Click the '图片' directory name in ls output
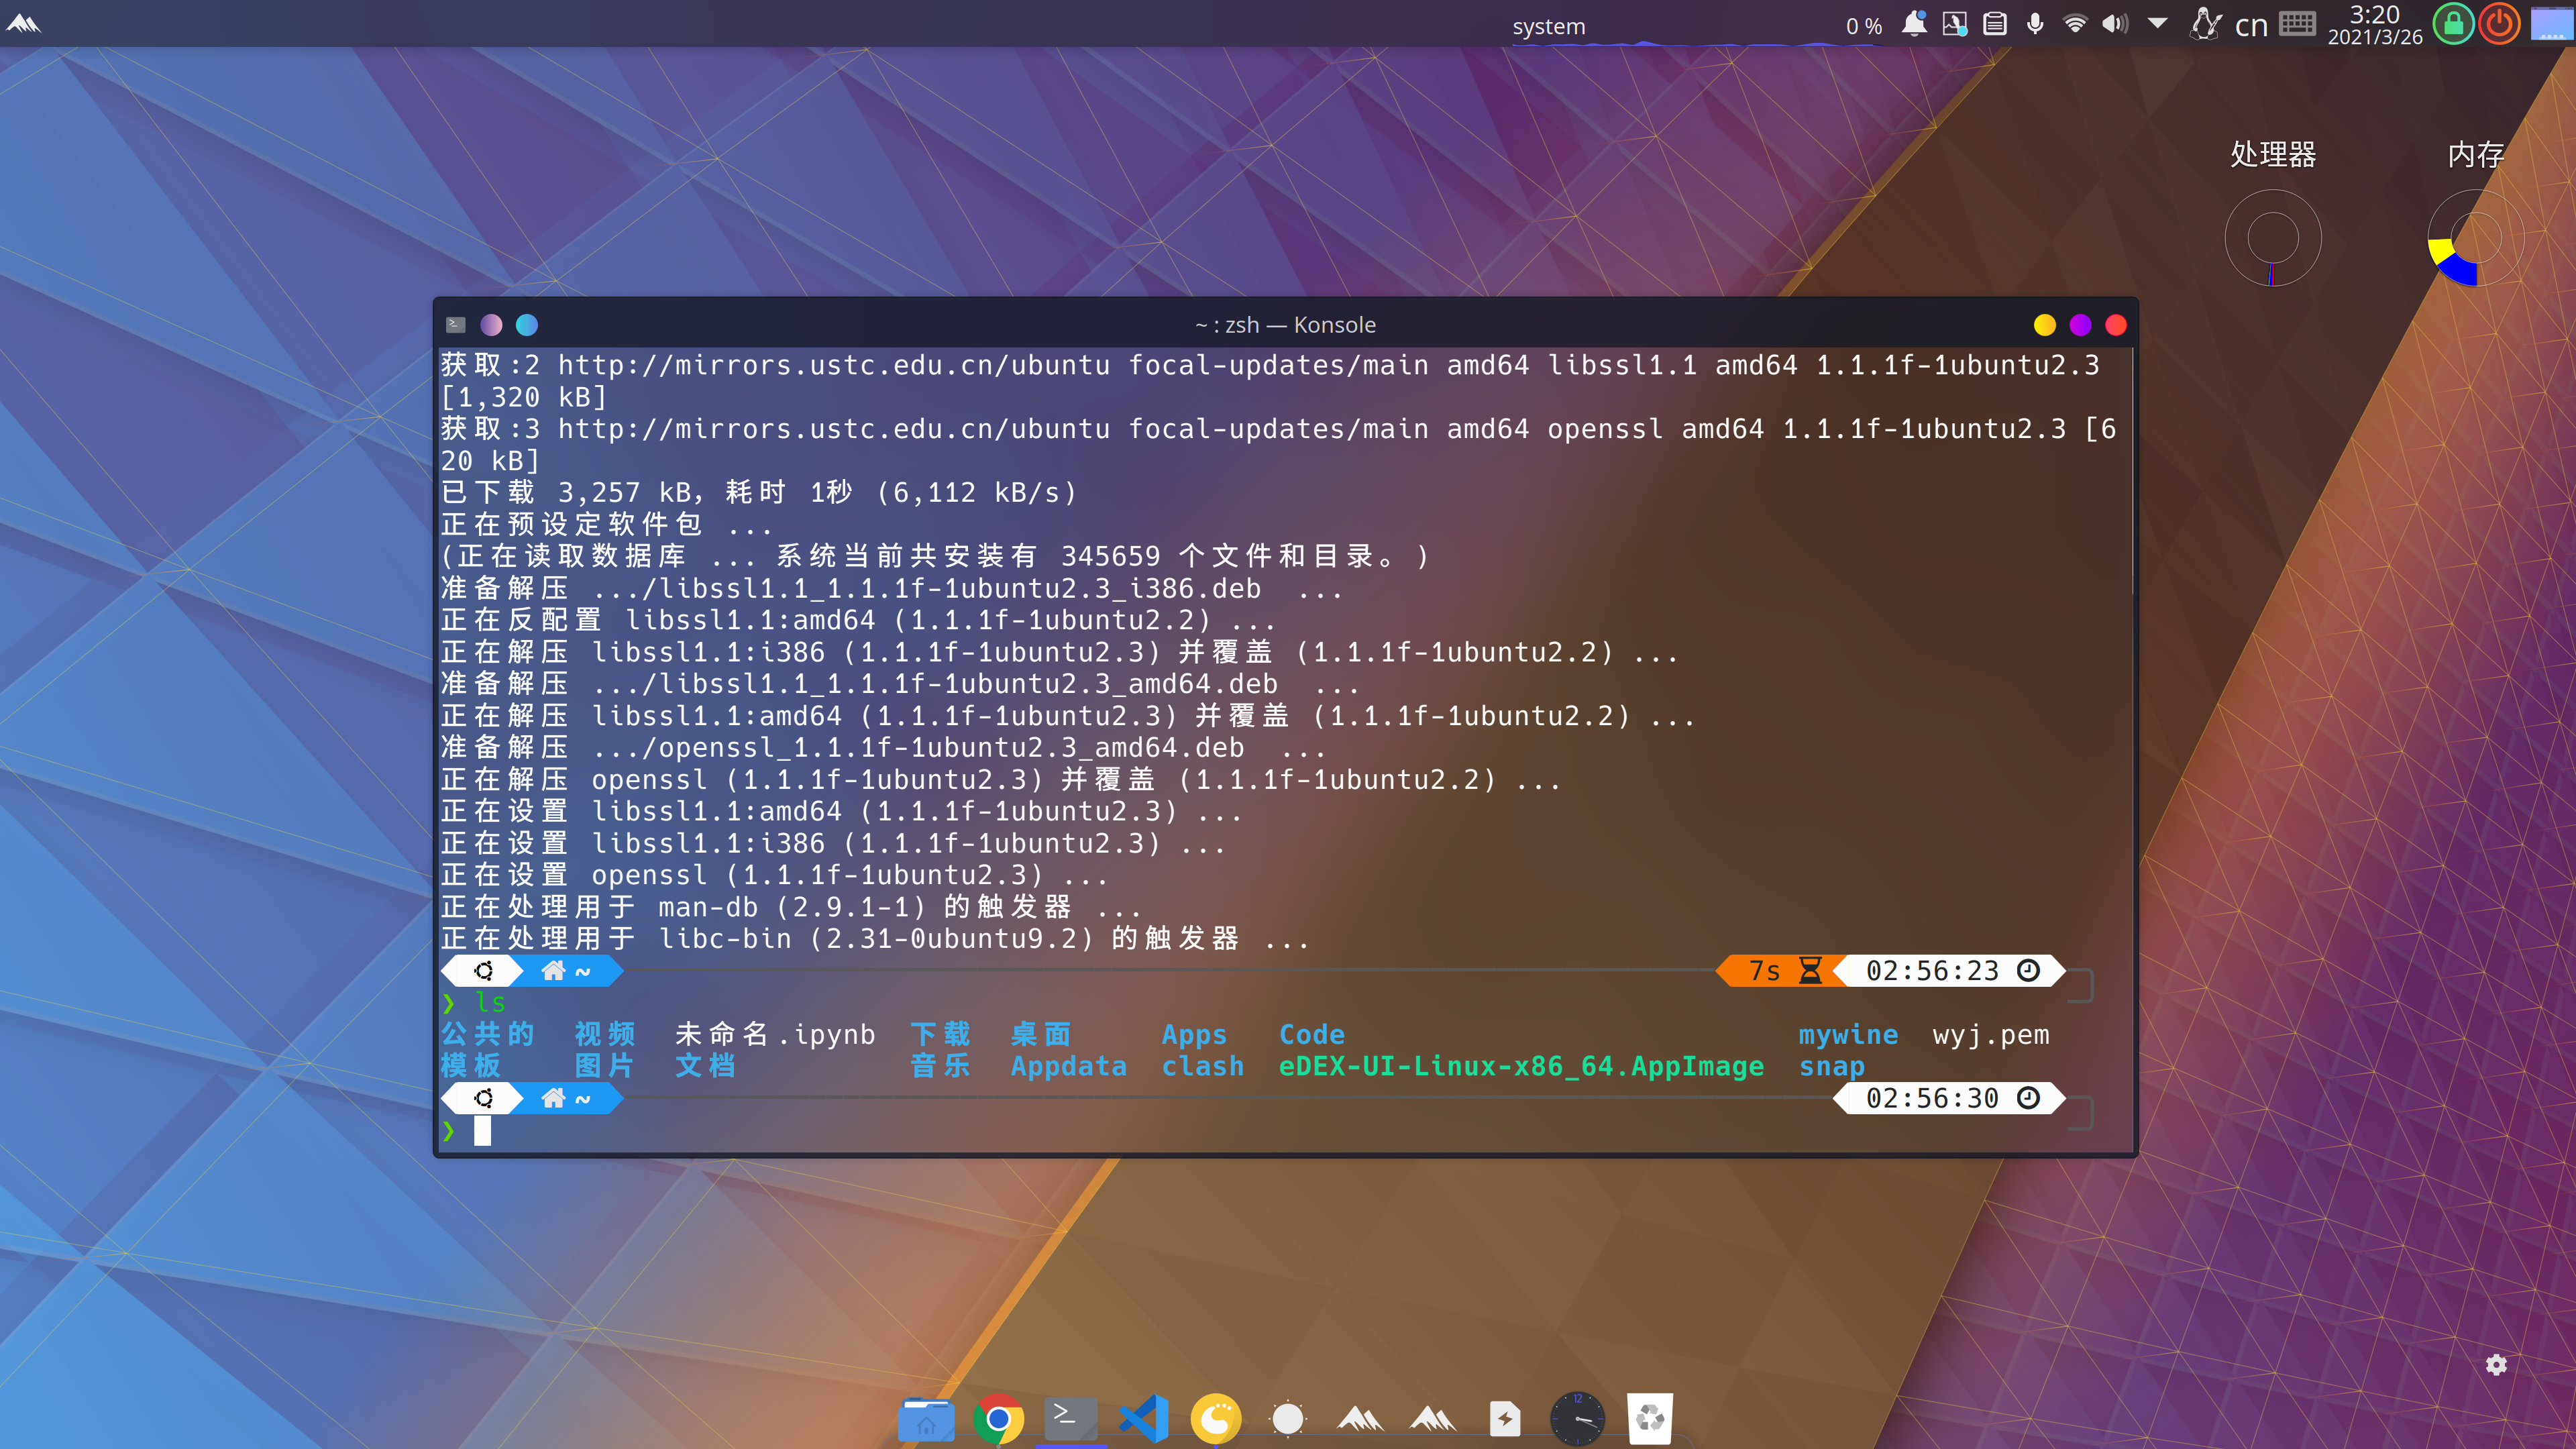This screenshot has width=2576, height=1449. pyautogui.click(x=605, y=1066)
